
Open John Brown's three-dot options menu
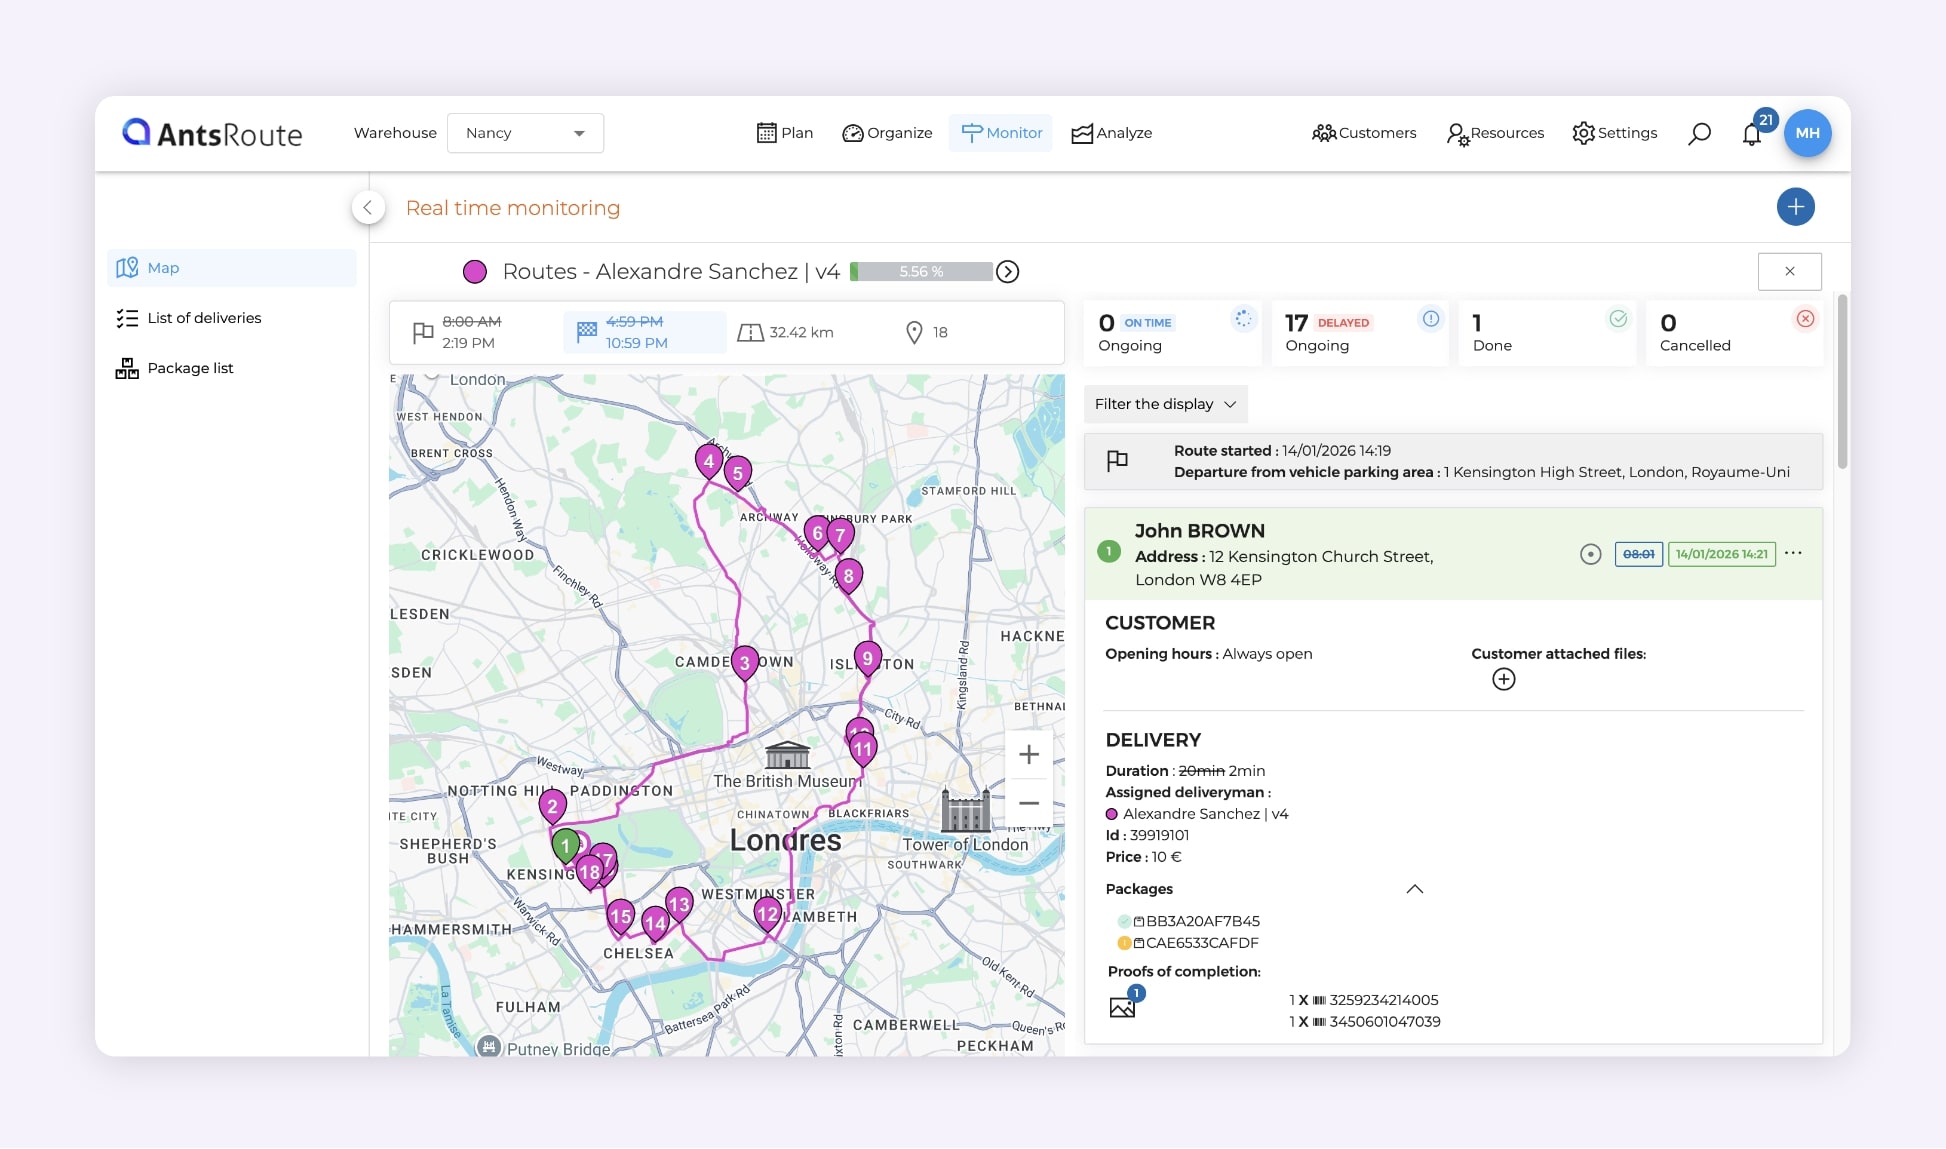1793,553
